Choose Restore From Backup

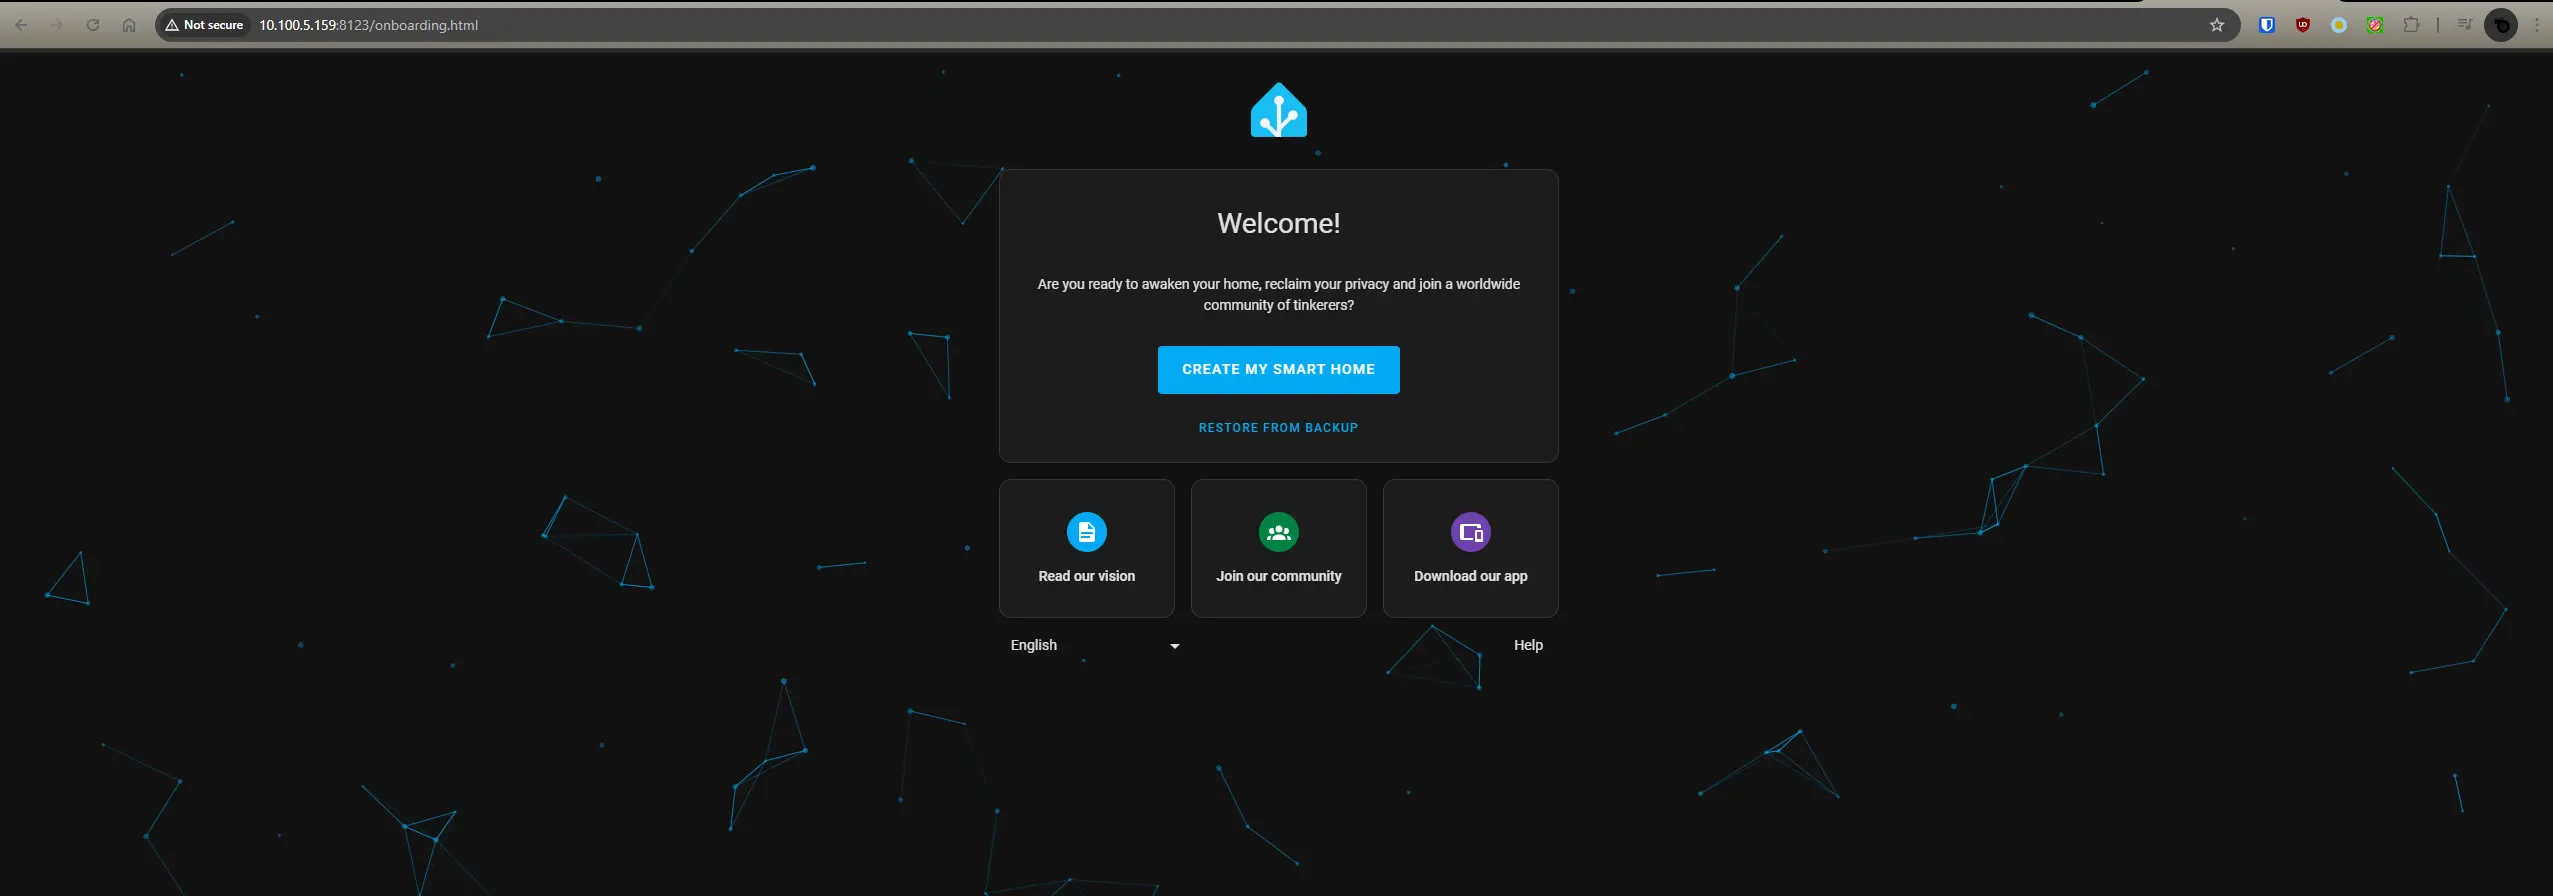[1278, 428]
